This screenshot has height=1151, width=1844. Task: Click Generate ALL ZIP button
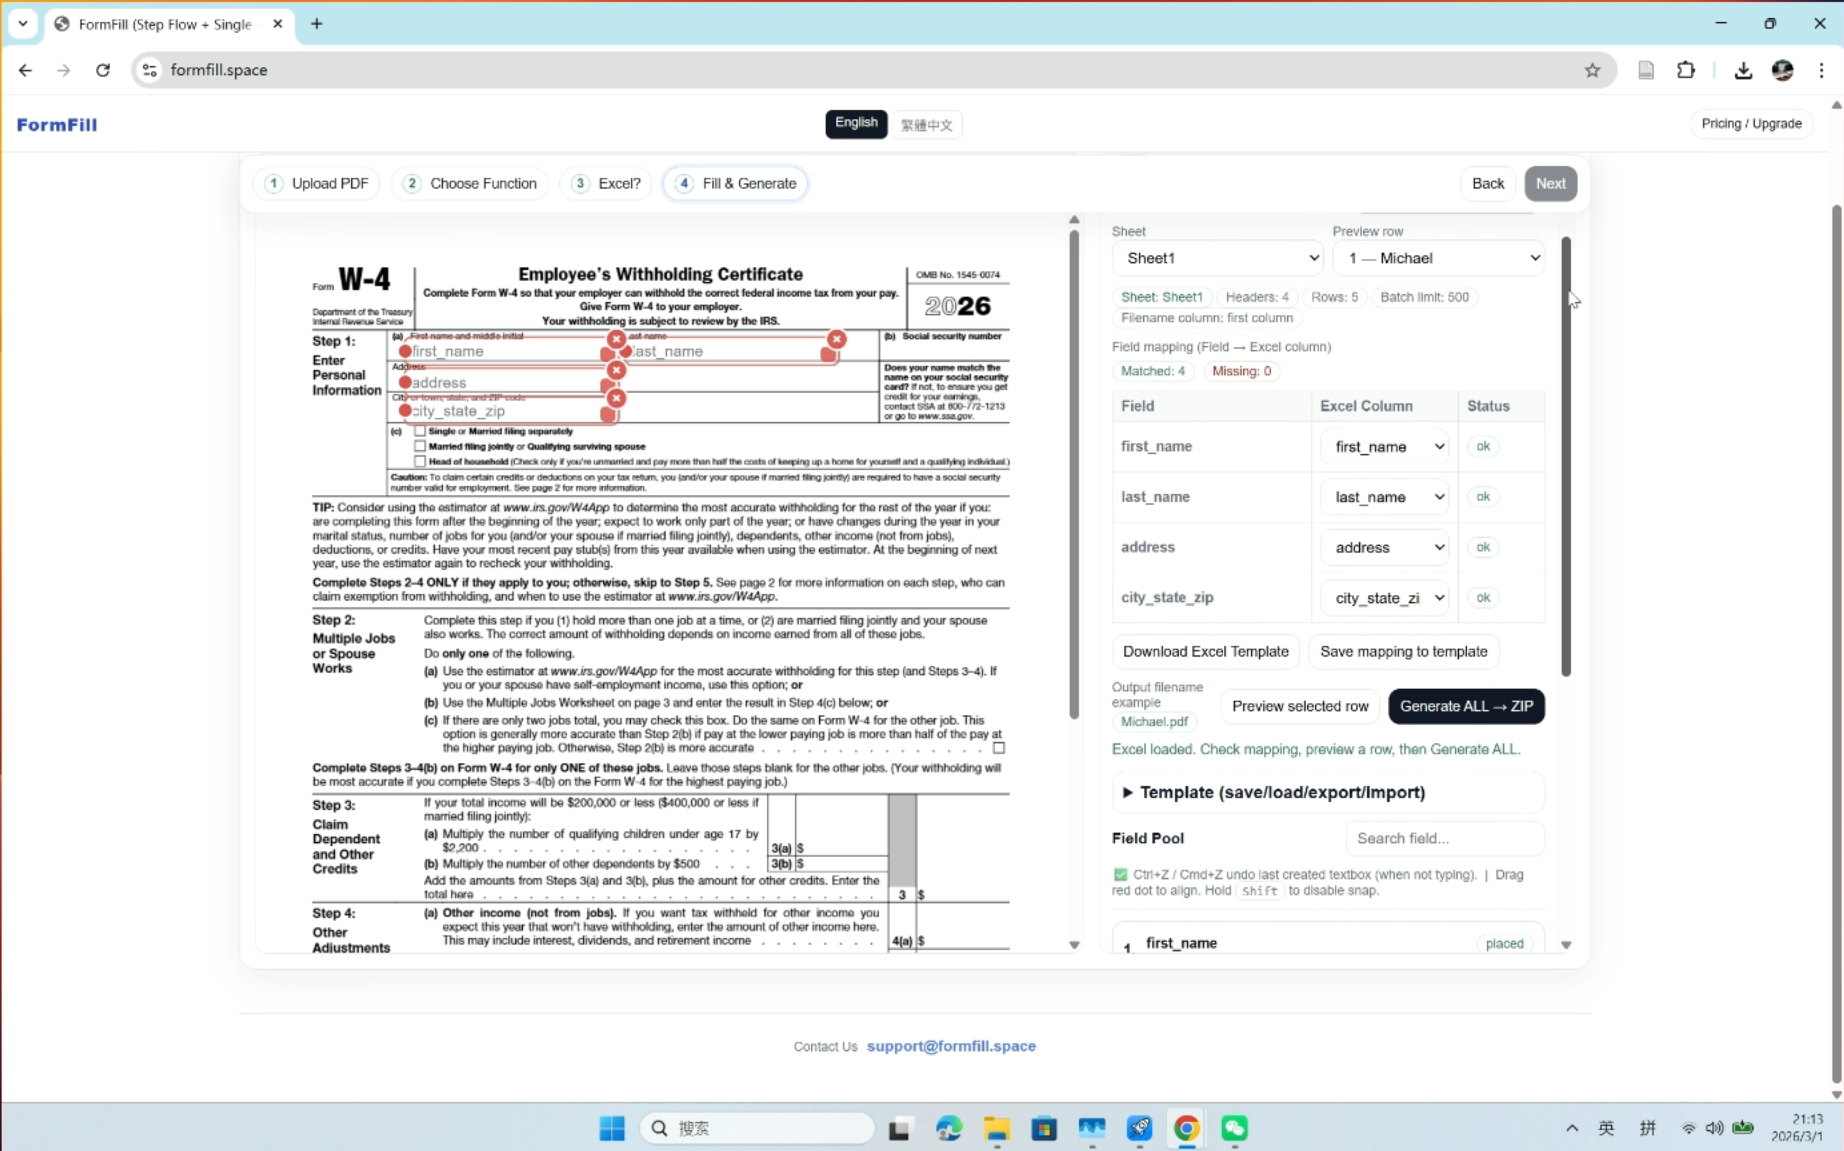click(x=1465, y=706)
